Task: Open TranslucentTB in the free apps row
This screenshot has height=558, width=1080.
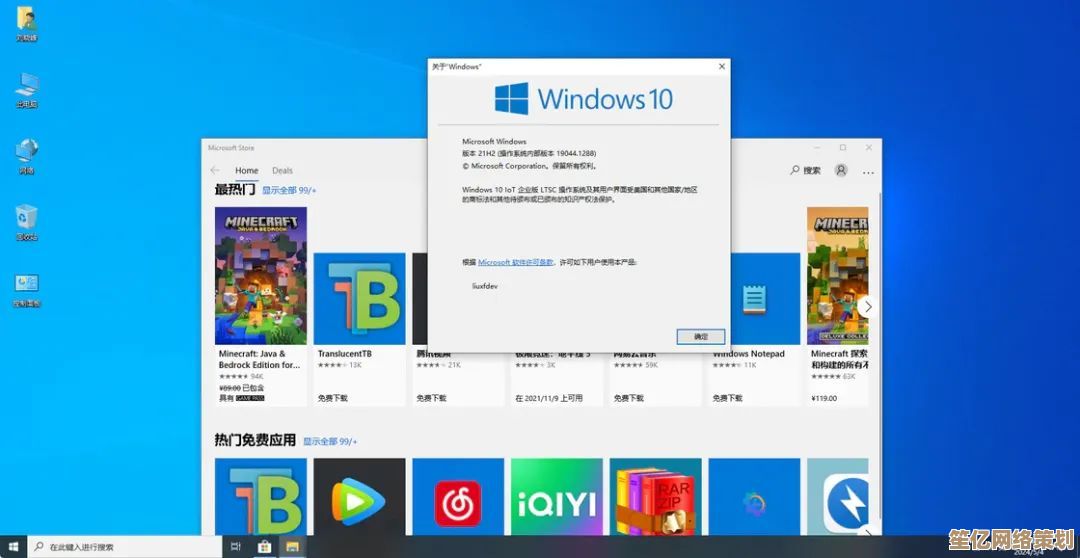Action: coord(261,497)
